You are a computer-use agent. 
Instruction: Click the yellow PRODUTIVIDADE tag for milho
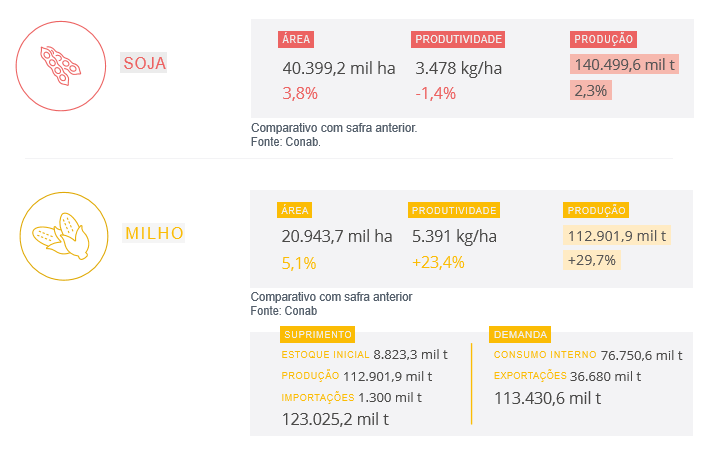click(x=454, y=210)
